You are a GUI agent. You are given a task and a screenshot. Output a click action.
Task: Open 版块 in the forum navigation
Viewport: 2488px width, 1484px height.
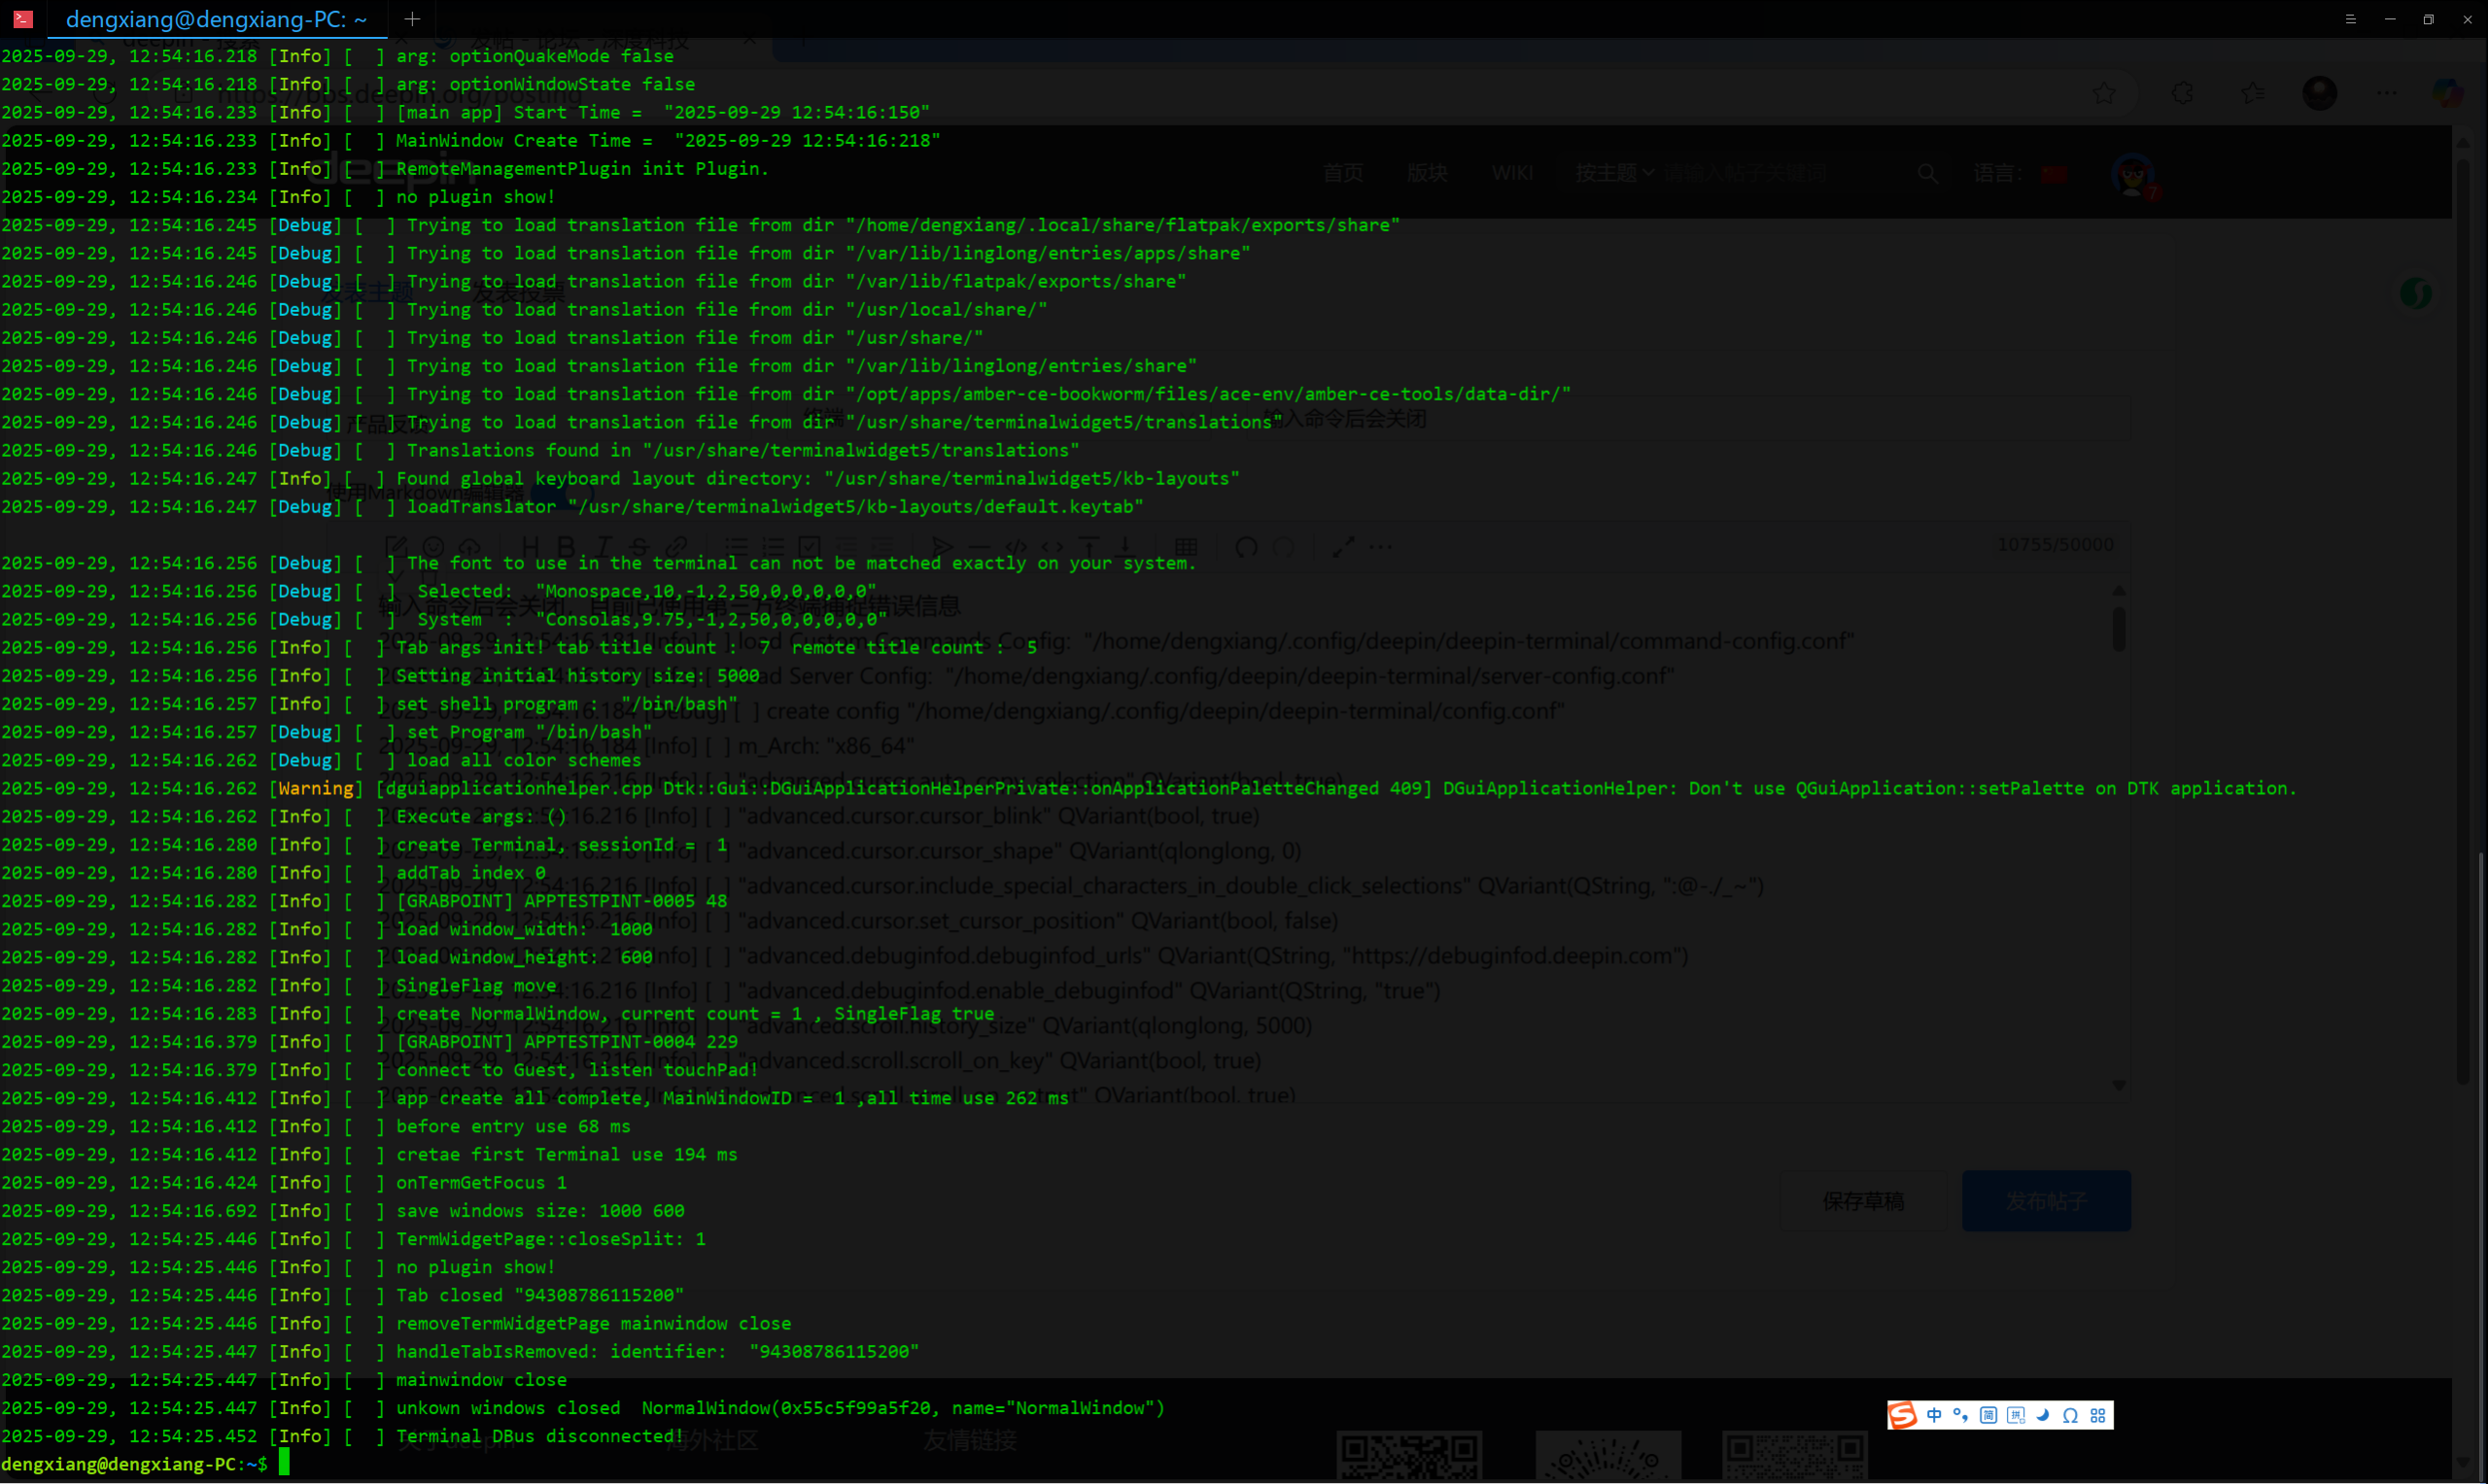(x=1427, y=173)
